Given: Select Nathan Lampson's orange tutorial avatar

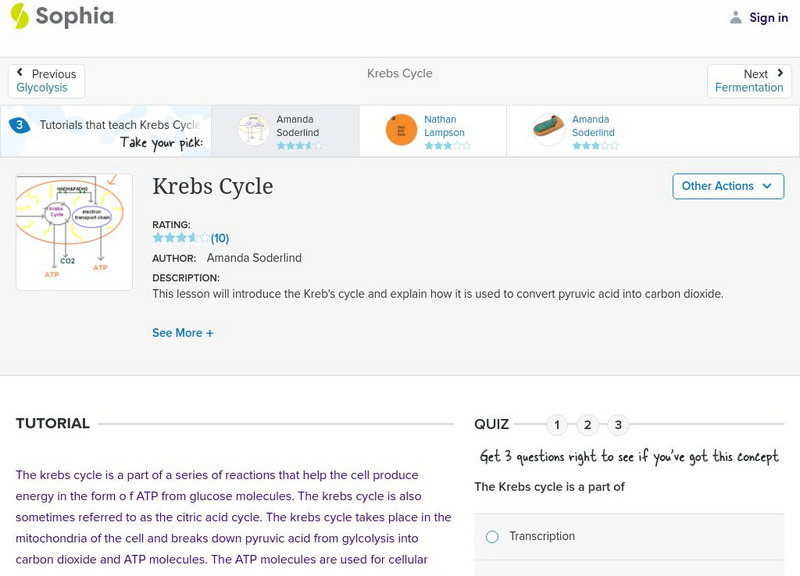Looking at the screenshot, I should [x=401, y=130].
